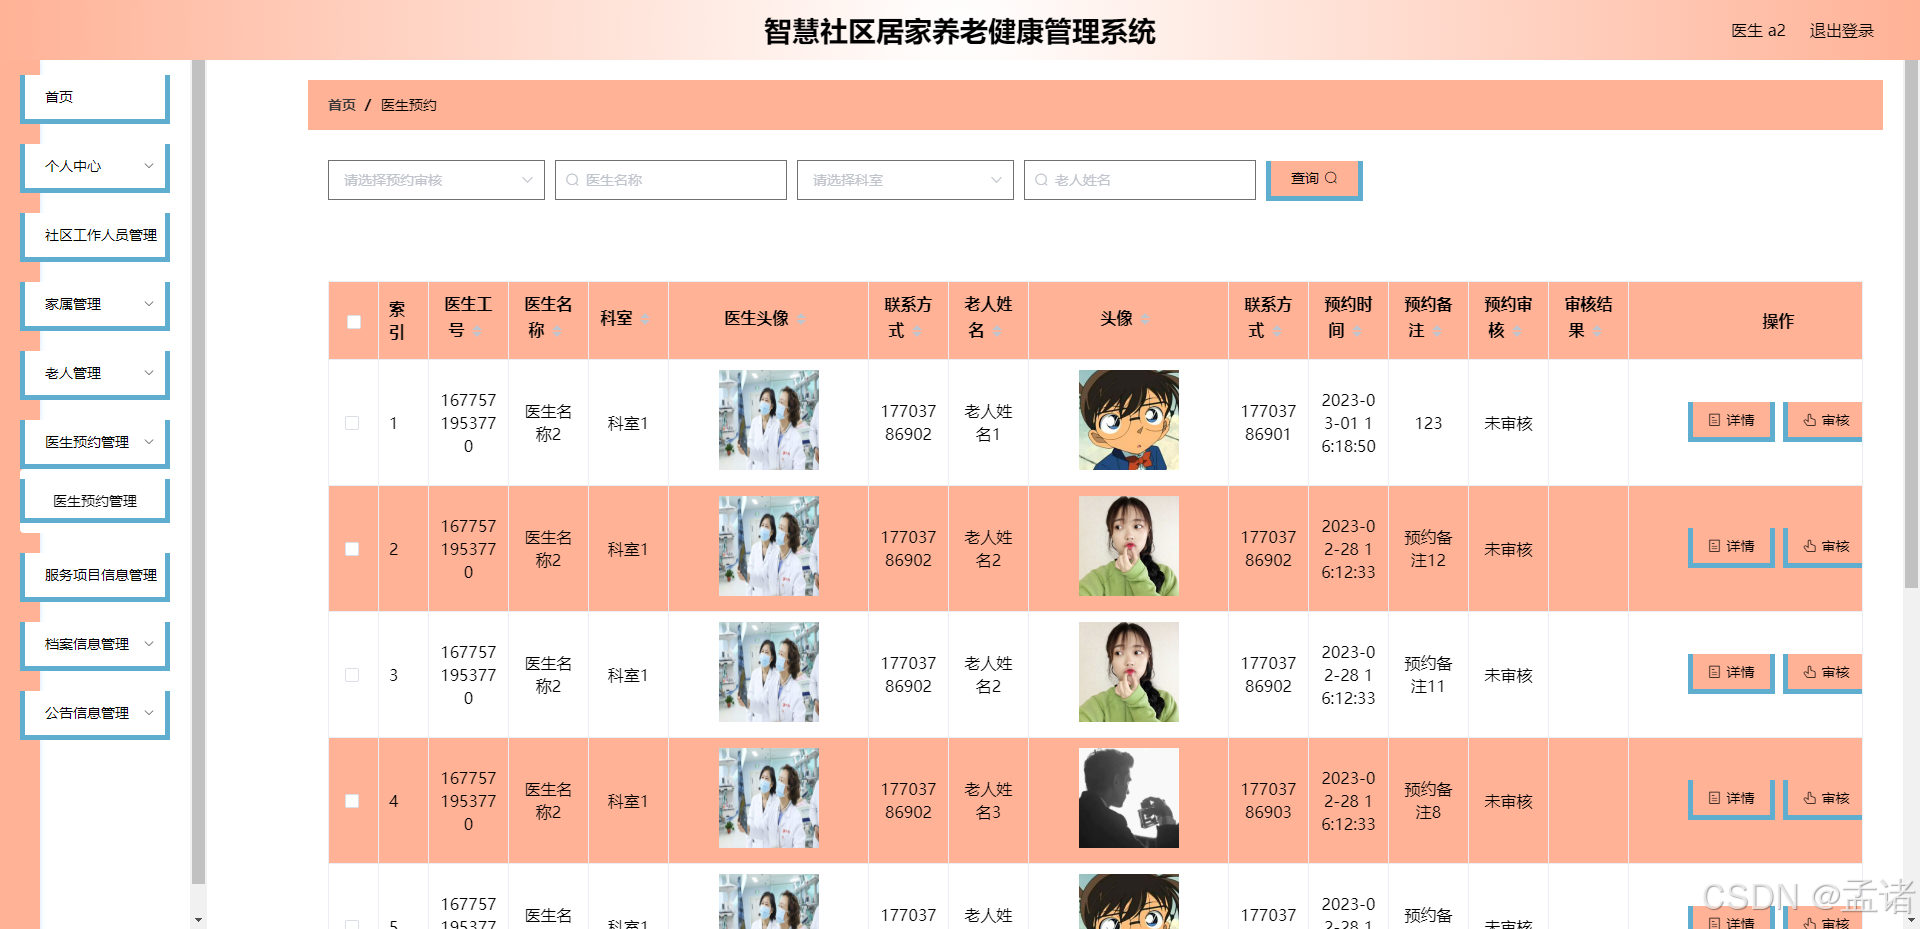Click the 首页 breadcrumb link

point(341,104)
